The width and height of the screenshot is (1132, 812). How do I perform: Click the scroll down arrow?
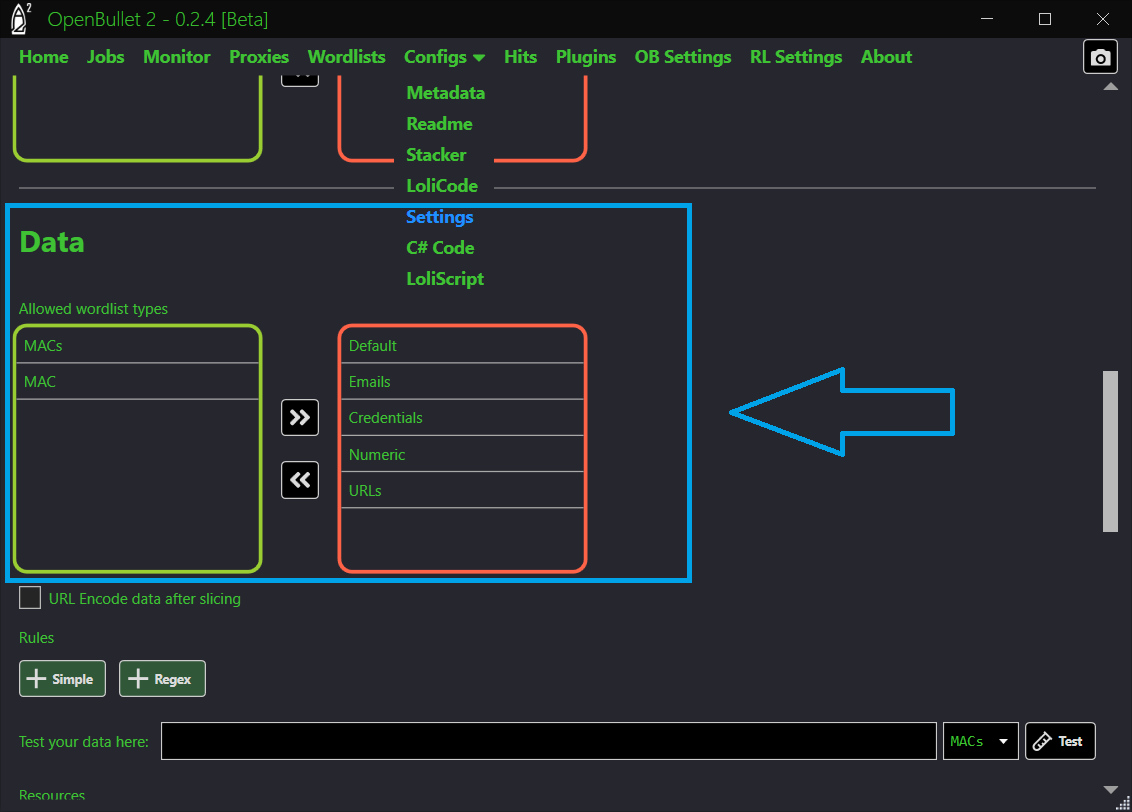(x=1110, y=790)
